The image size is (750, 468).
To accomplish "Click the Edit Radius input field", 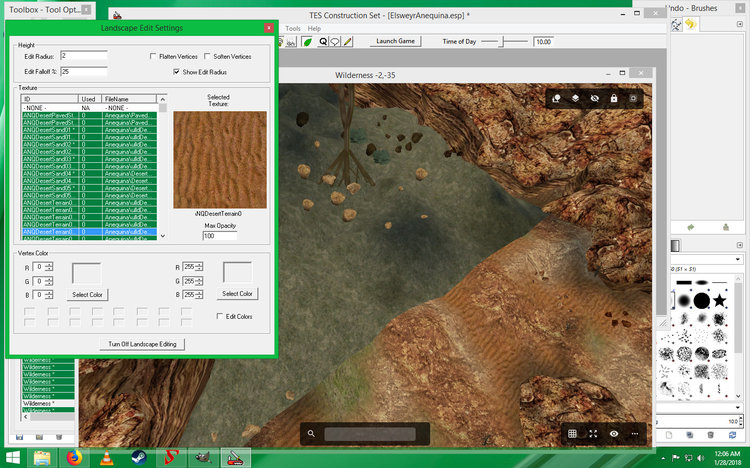I will [x=84, y=56].
